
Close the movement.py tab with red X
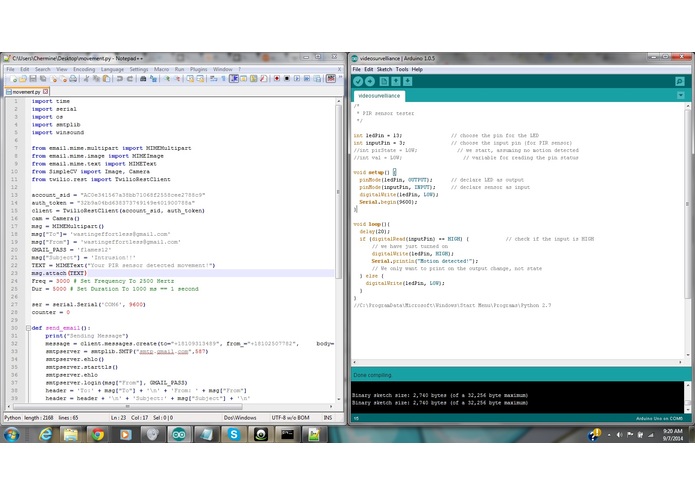pos(45,92)
